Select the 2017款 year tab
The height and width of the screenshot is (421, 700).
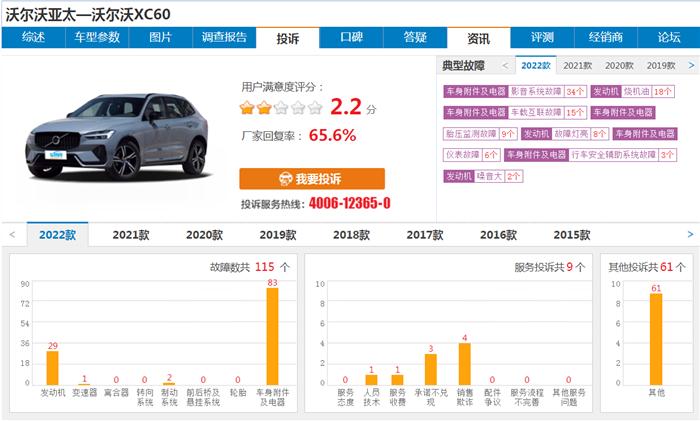point(425,235)
